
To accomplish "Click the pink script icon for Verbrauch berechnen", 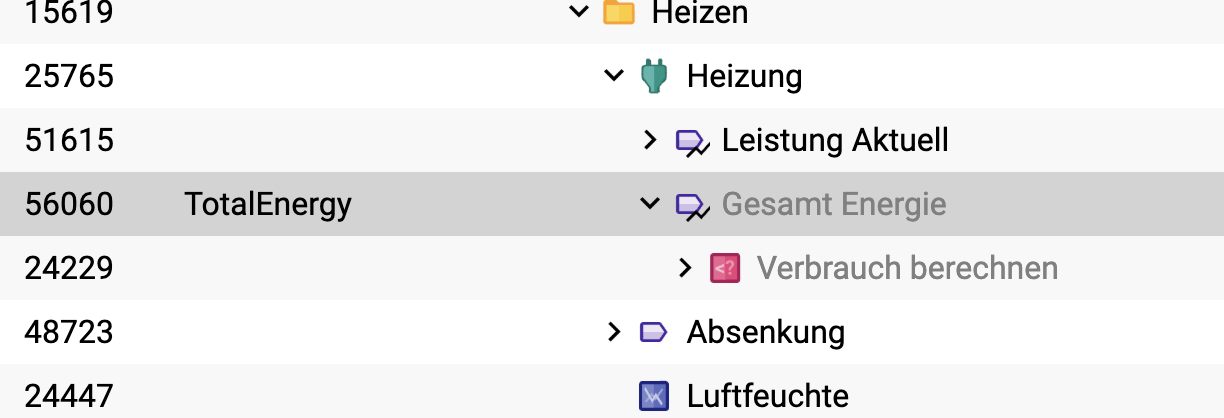I will tap(725, 268).
